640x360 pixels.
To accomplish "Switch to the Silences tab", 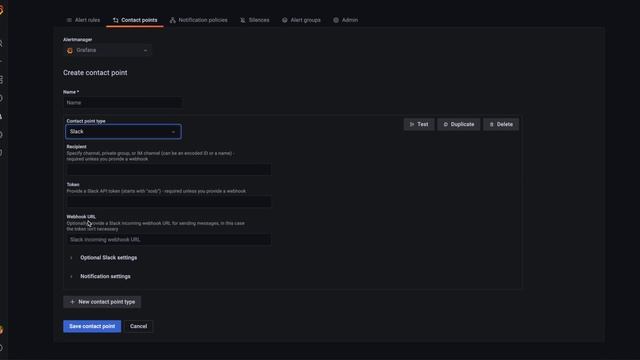I will [255, 20].
